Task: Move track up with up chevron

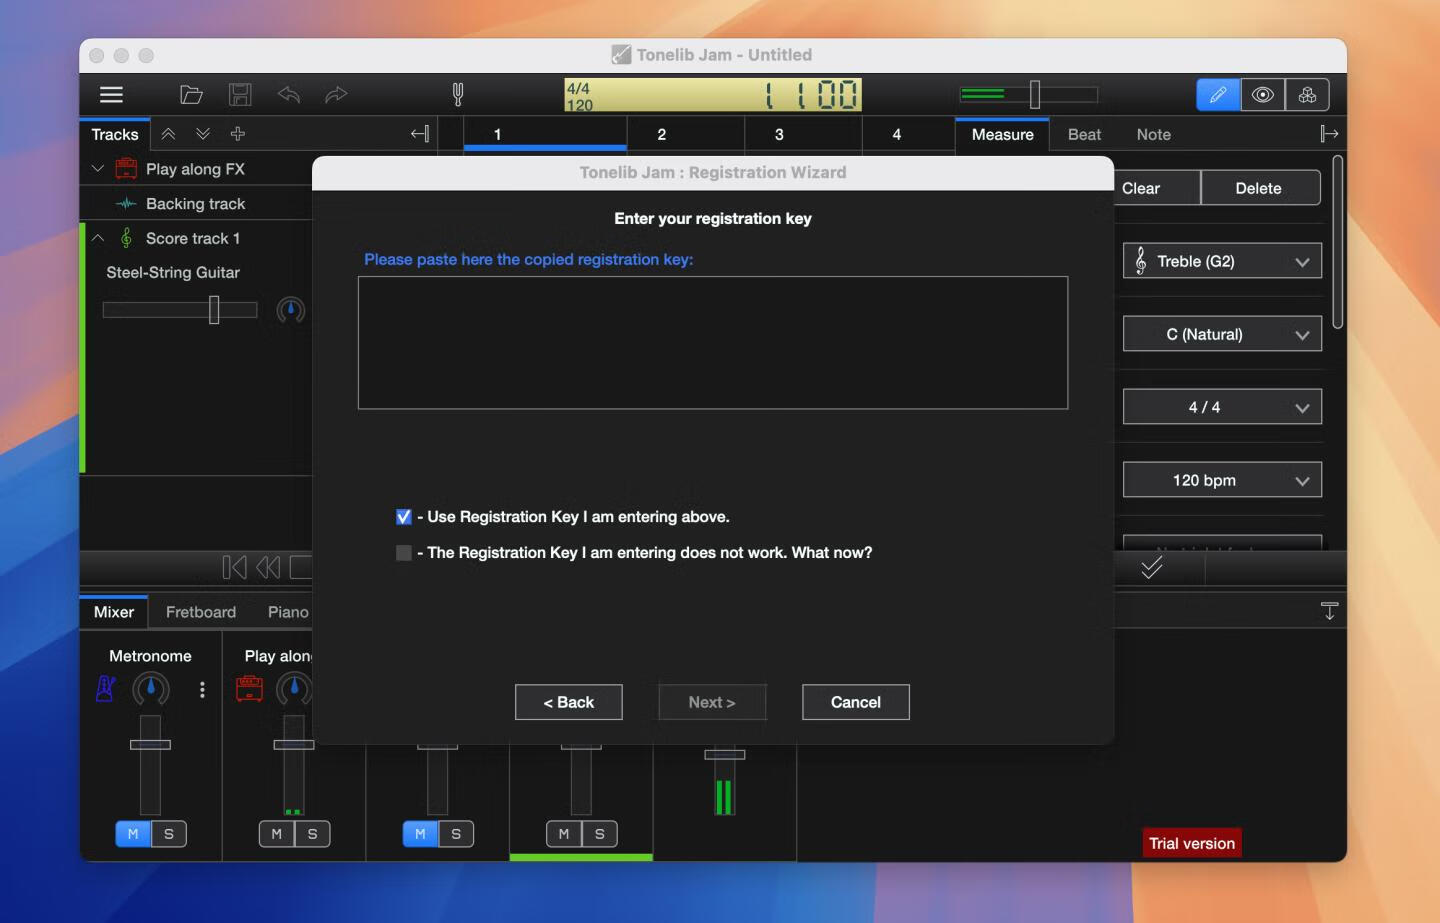Action: [169, 134]
